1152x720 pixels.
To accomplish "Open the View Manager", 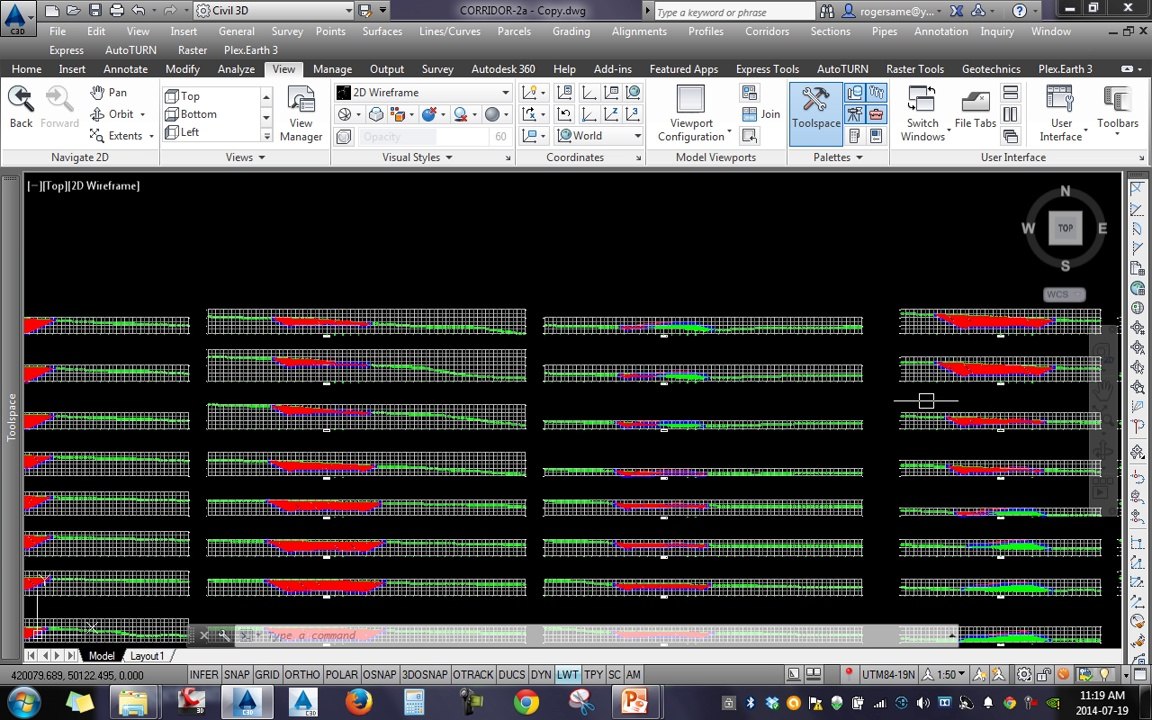I will click(x=301, y=114).
